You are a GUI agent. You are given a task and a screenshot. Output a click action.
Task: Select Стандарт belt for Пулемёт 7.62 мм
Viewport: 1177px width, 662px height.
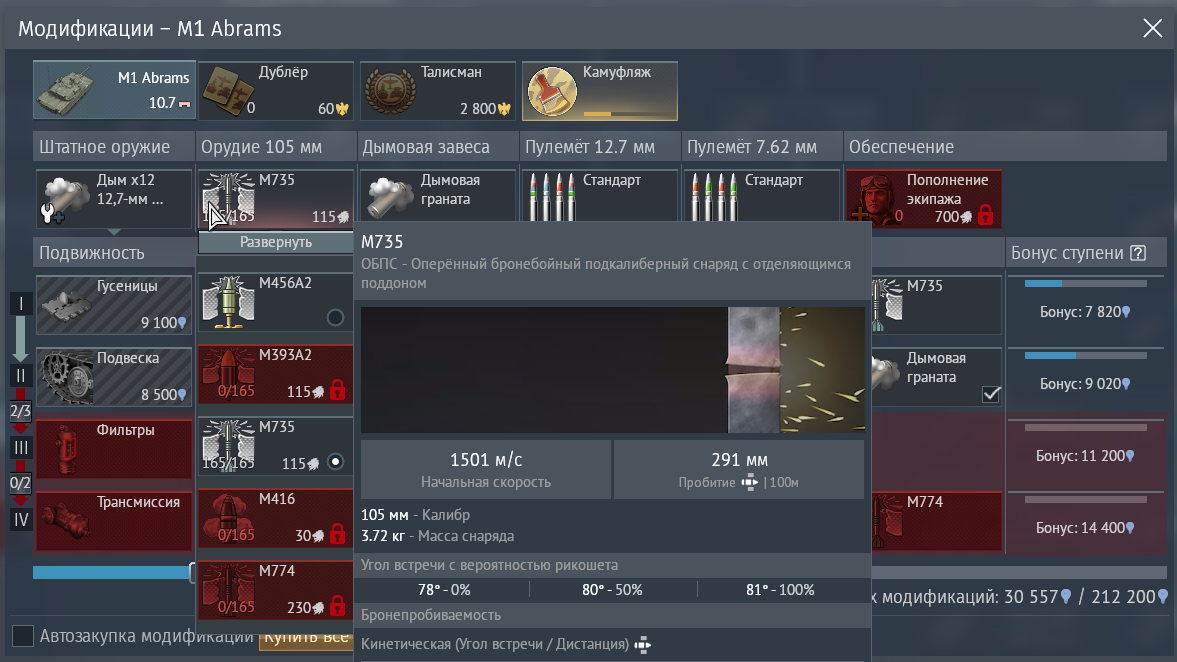(762, 195)
